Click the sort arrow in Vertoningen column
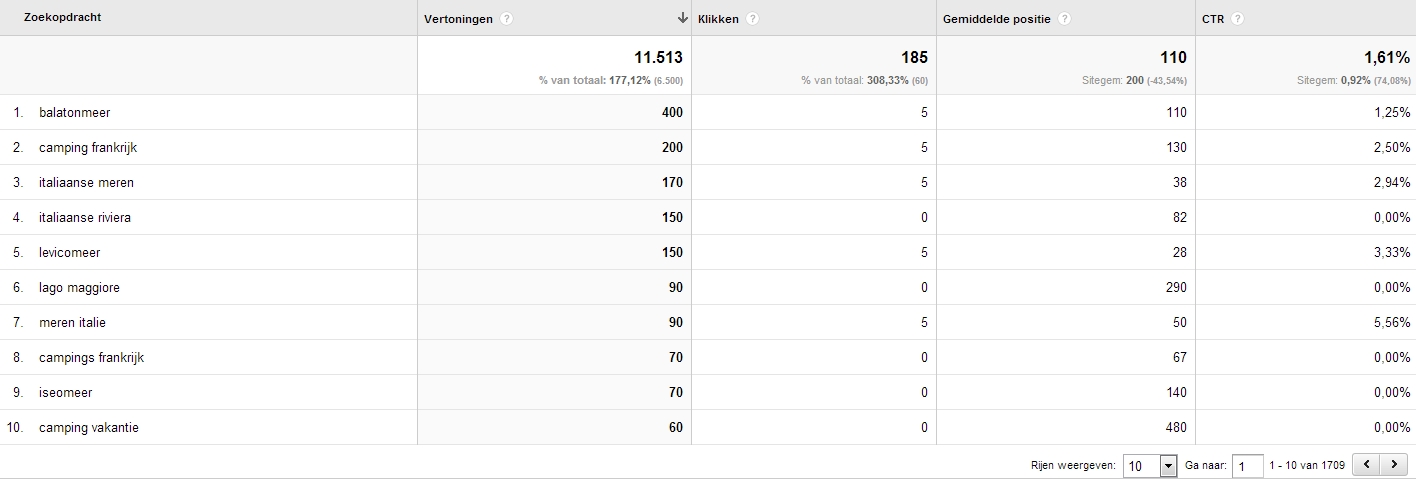The image size is (1416, 479). [682, 18]
